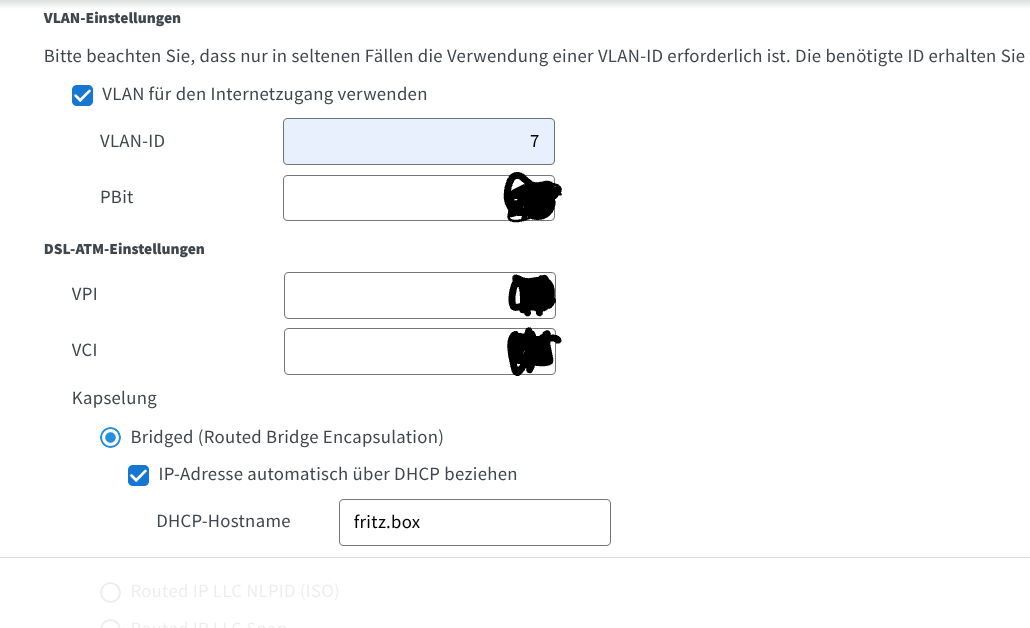Click the "Kapselung" section label
Viewport: 1030px width, 628px height.
[114, 399]
